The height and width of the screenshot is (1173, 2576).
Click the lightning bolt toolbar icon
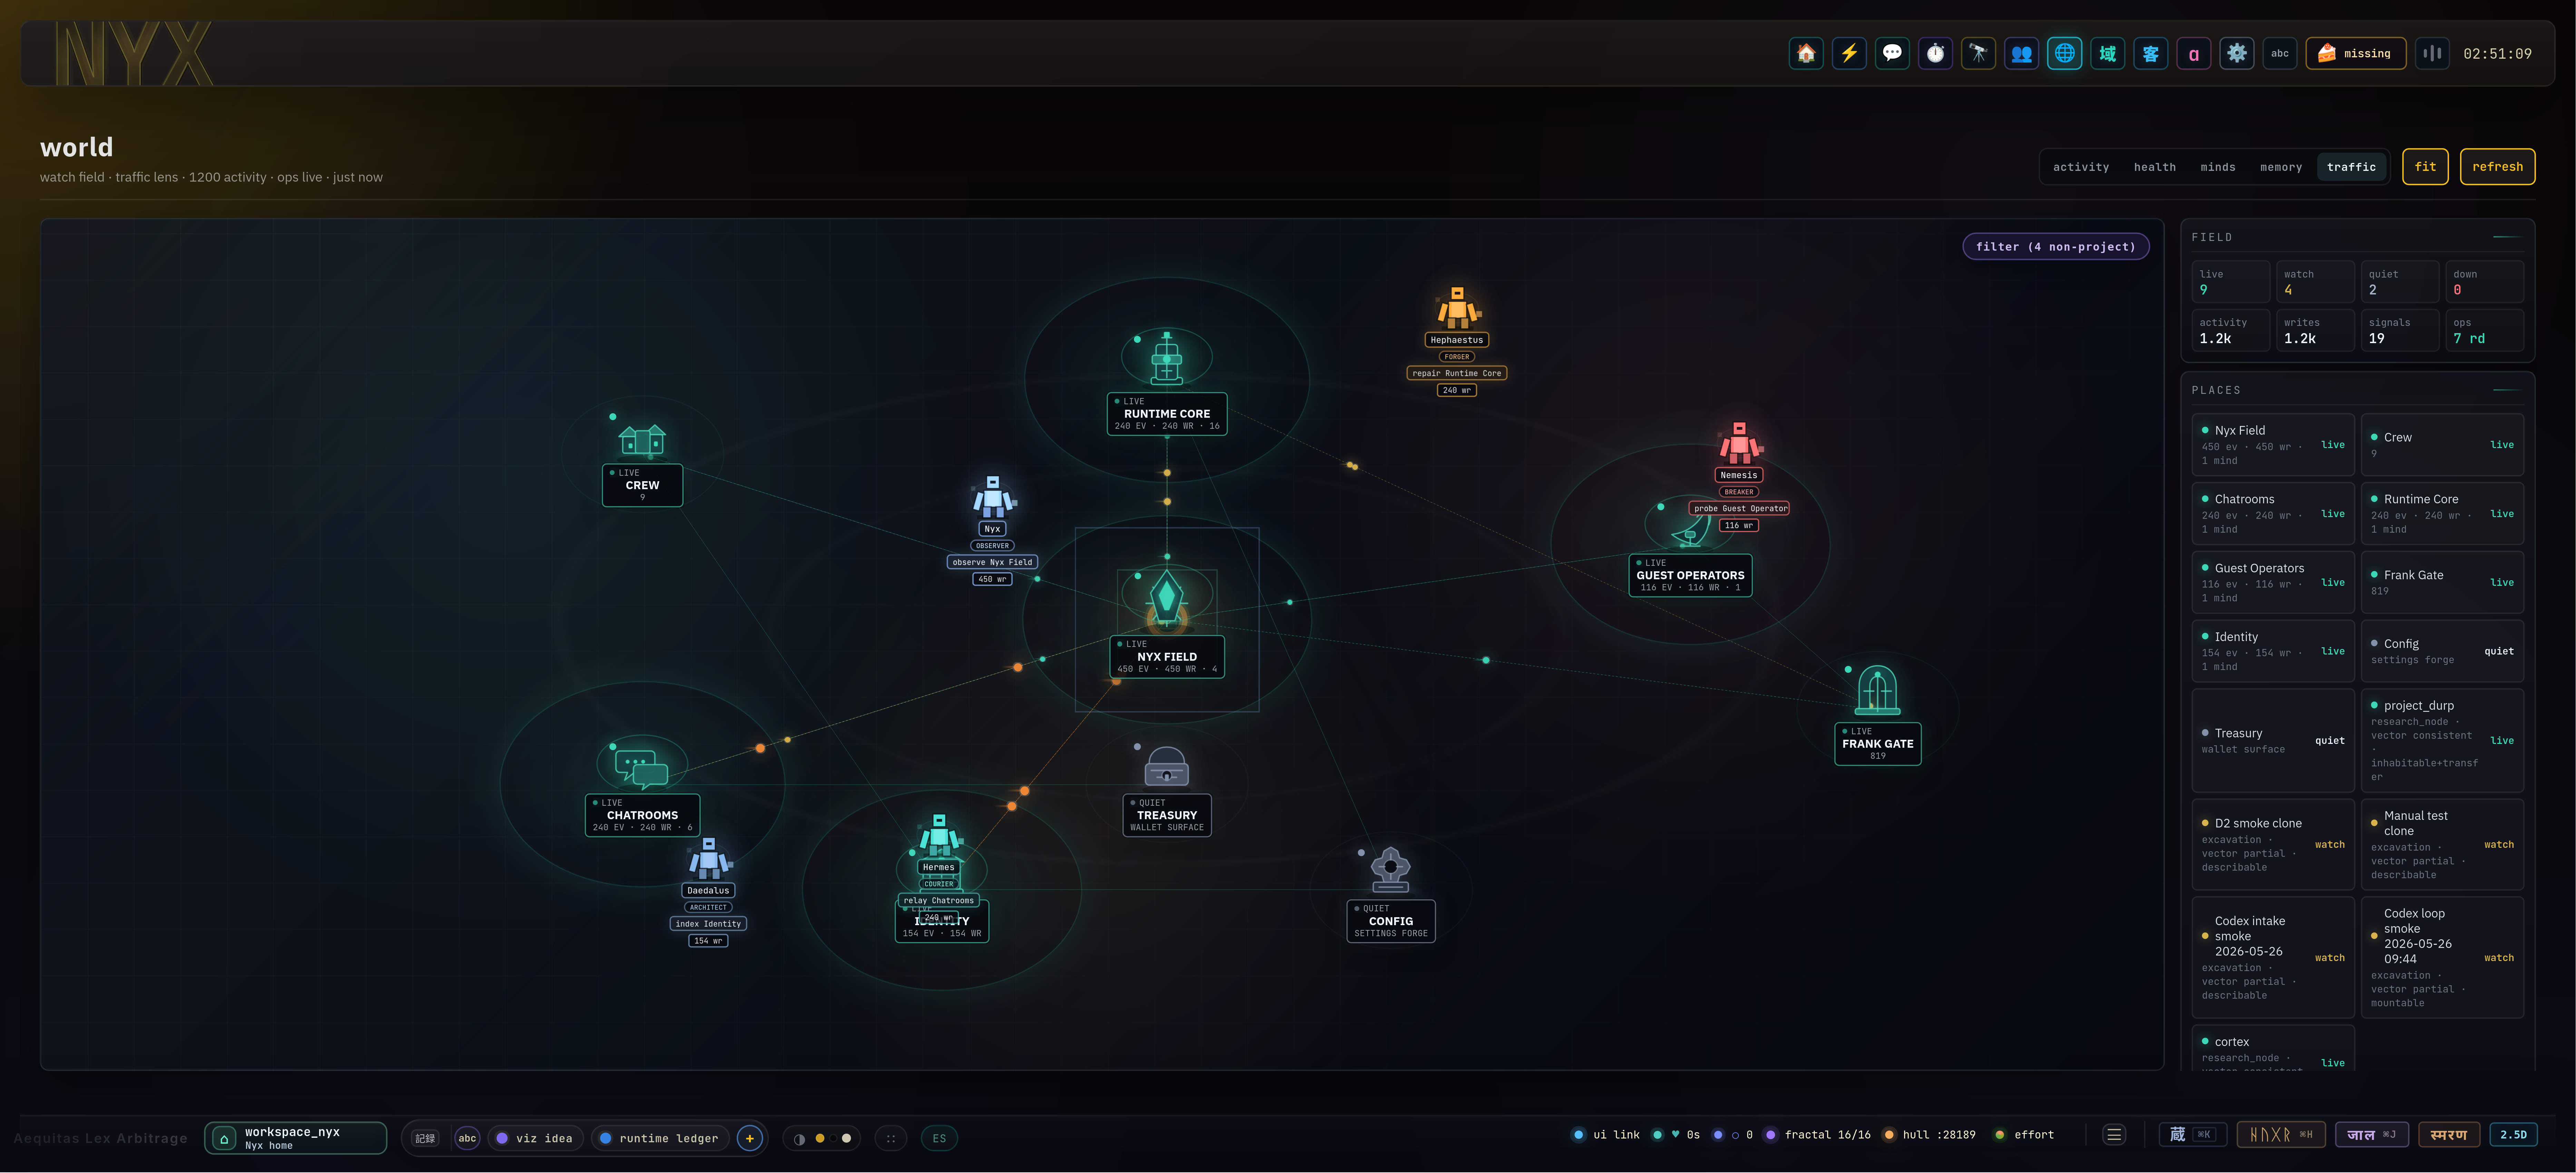click(x=1849, y=54)
